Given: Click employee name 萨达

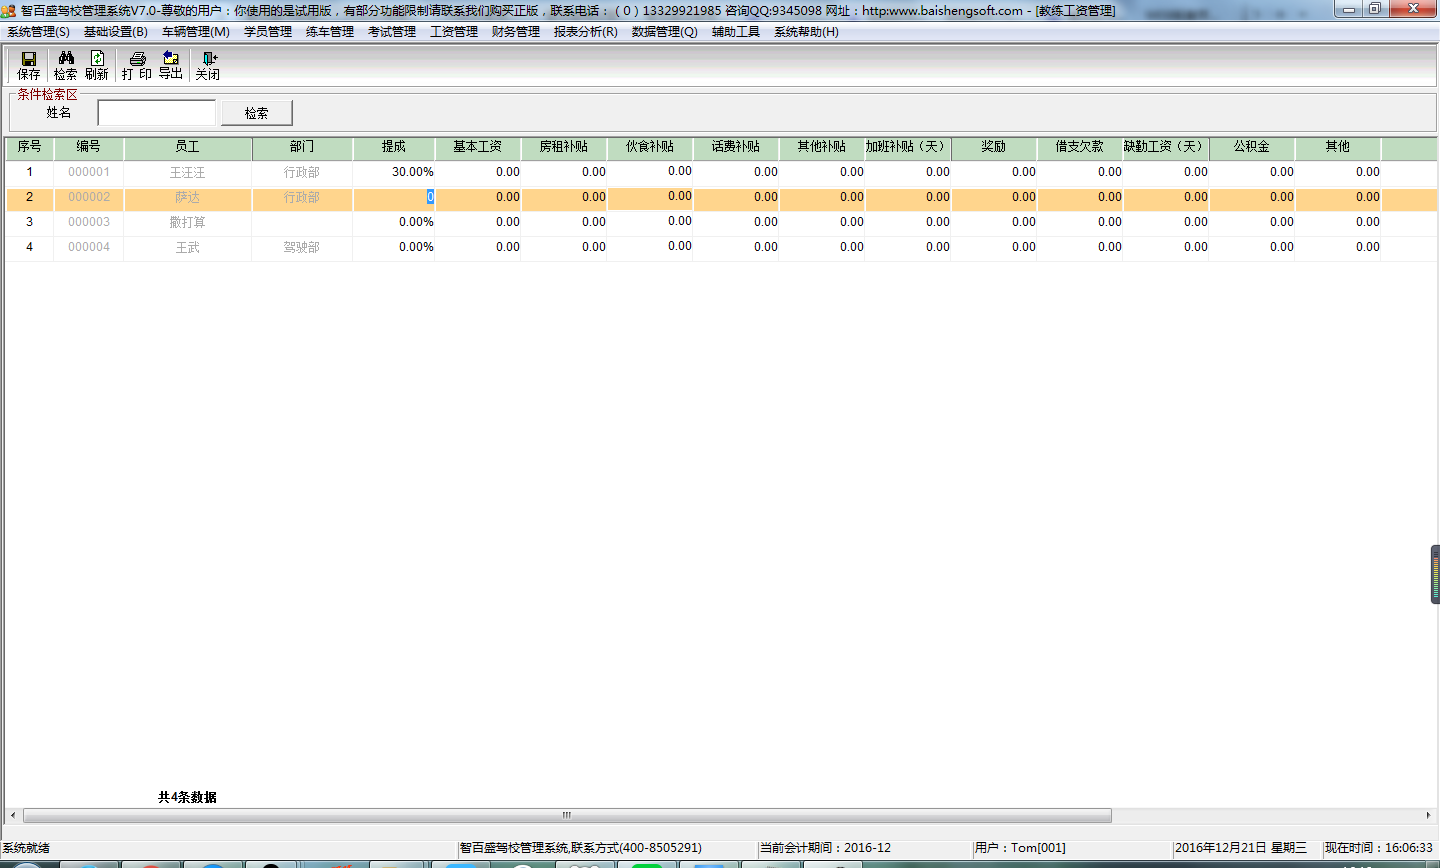Looking at the screenshot, I should (x=187, y=197).
